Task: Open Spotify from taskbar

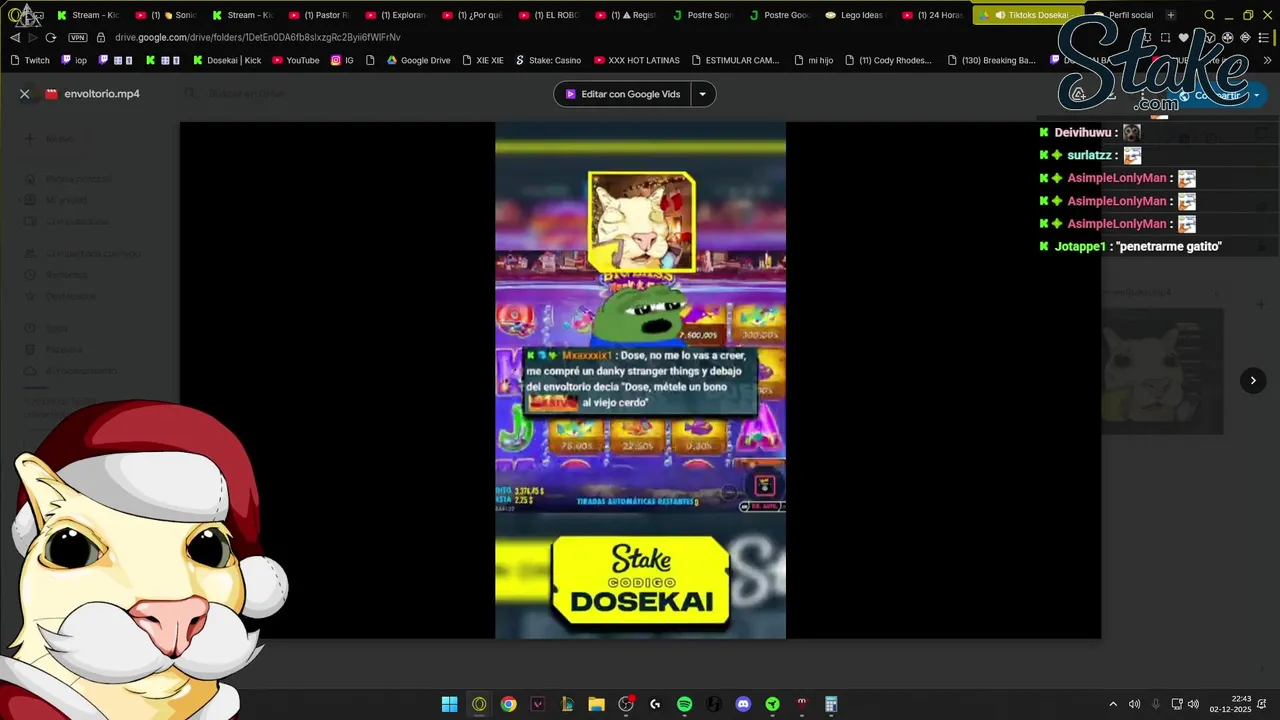Action: point(684,704)
